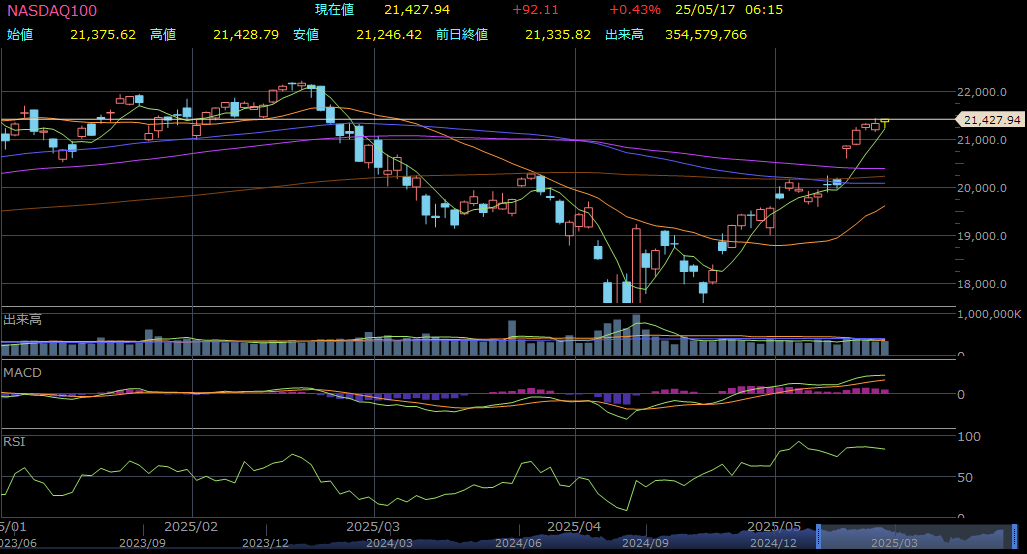Click the NASDAQ100 chart title
This screenshot has width=1027, height=554.
coord(52,10)
